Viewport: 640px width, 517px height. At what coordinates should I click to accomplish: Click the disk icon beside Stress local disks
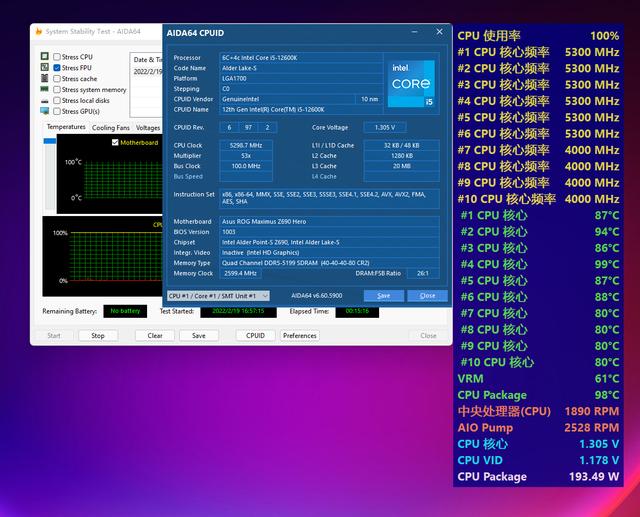(x=45, y=101)
